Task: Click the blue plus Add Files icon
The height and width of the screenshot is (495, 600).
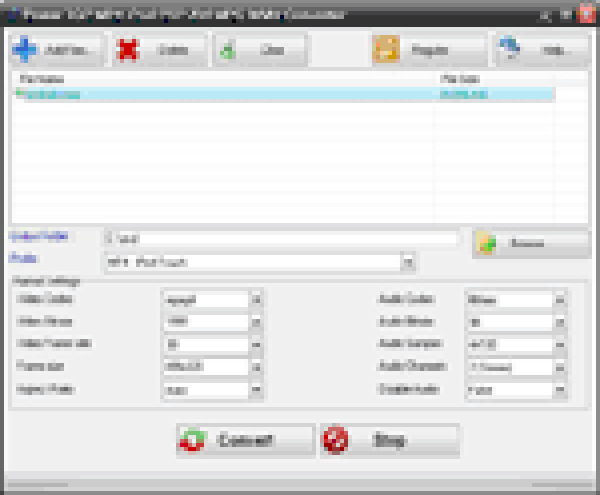Action: pos(24,49)
